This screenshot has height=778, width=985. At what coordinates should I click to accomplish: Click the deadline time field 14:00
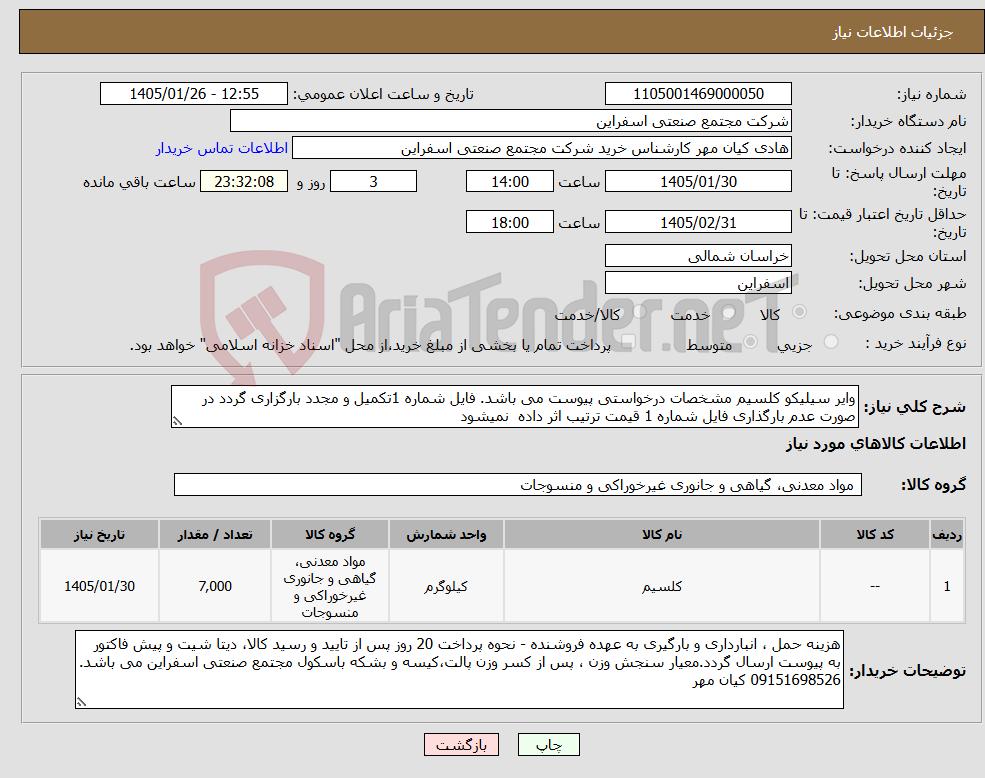click(509, 182)
